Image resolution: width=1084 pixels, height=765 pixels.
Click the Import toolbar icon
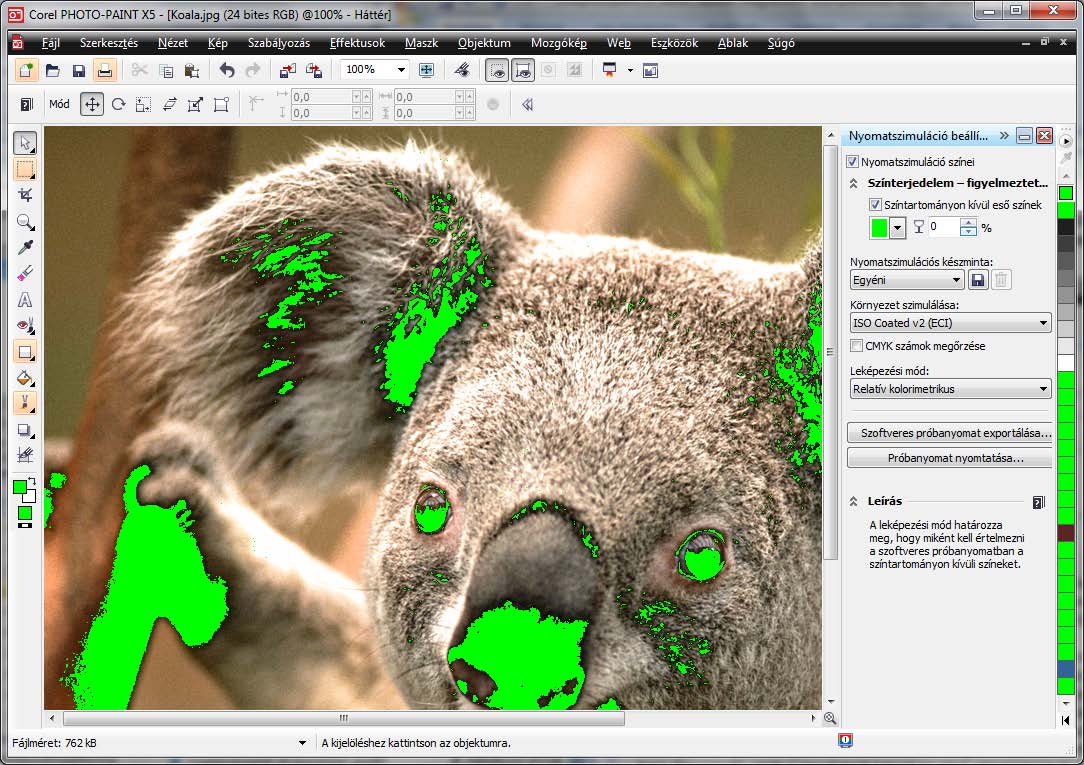click(288, 70)
